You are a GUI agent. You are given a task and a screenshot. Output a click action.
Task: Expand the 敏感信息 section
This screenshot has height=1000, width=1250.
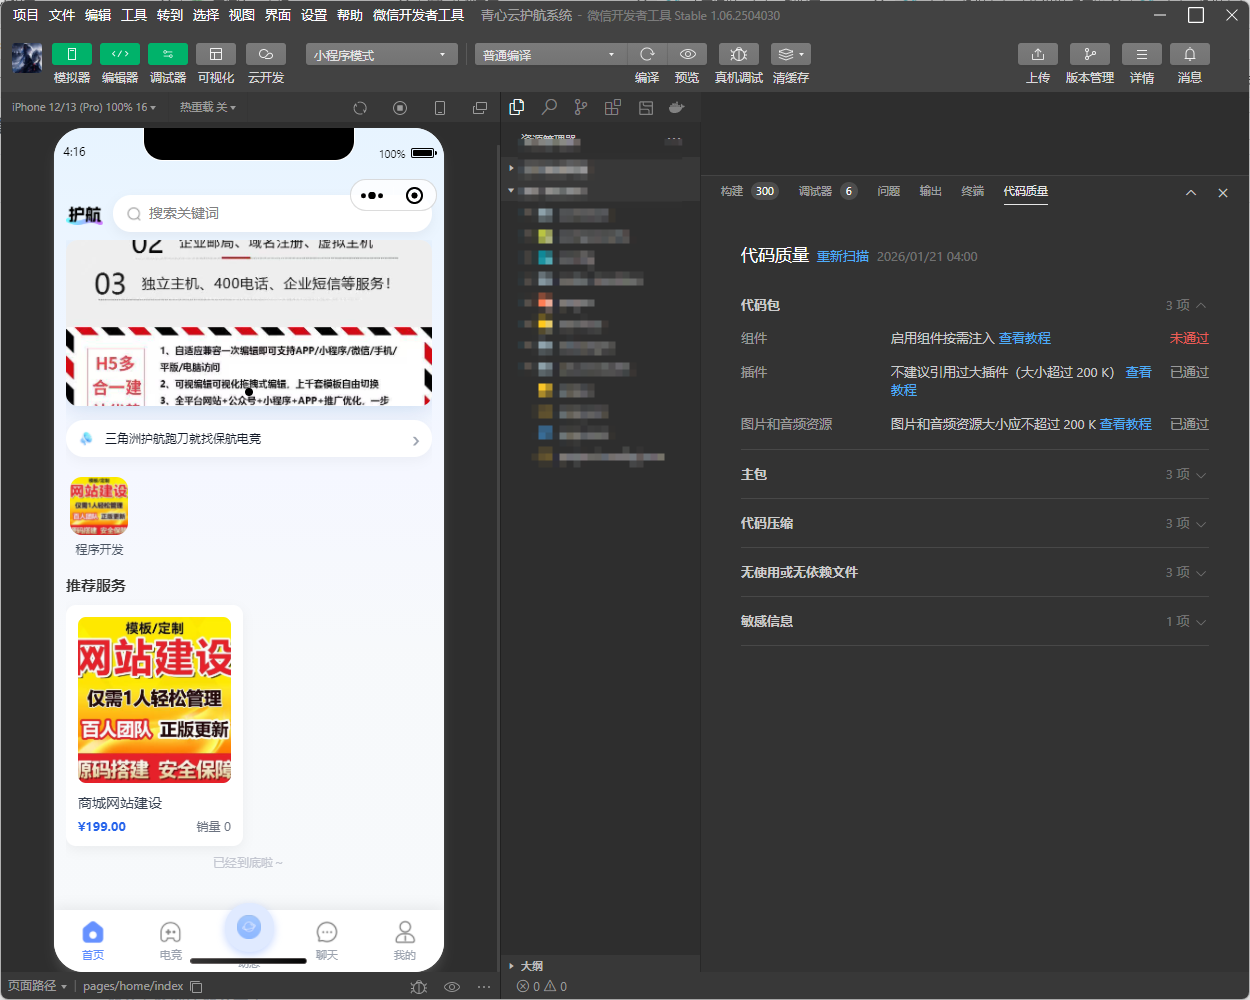pos(974,621)
